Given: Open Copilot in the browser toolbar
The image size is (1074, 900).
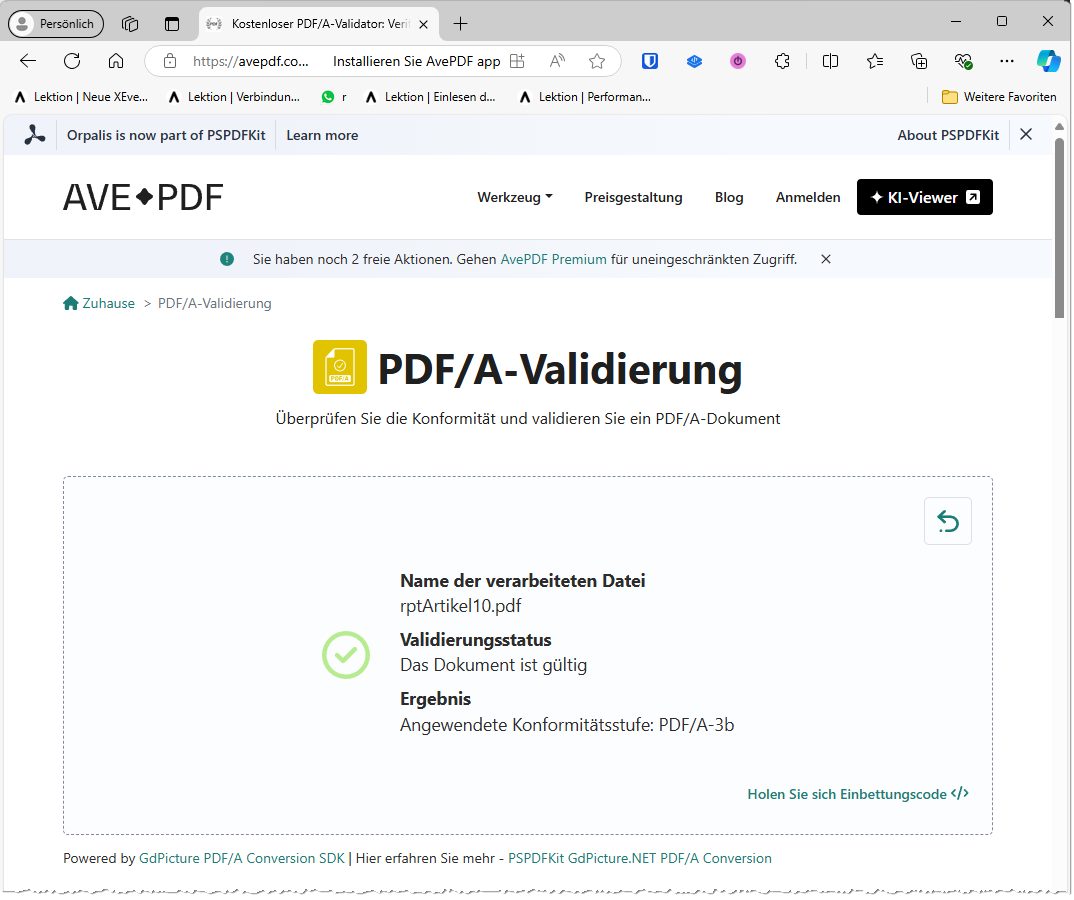Looking at the screenshot, I should tap(1048, 61).
